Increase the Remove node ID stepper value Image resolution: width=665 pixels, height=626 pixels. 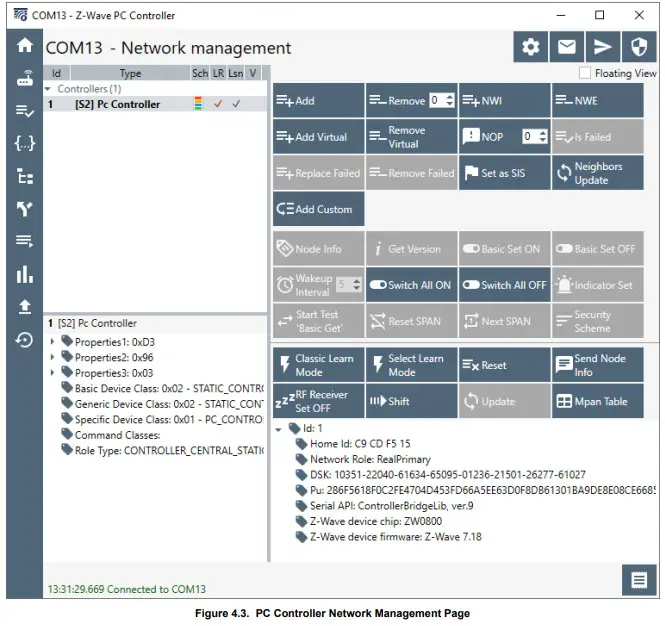point(450,97)
